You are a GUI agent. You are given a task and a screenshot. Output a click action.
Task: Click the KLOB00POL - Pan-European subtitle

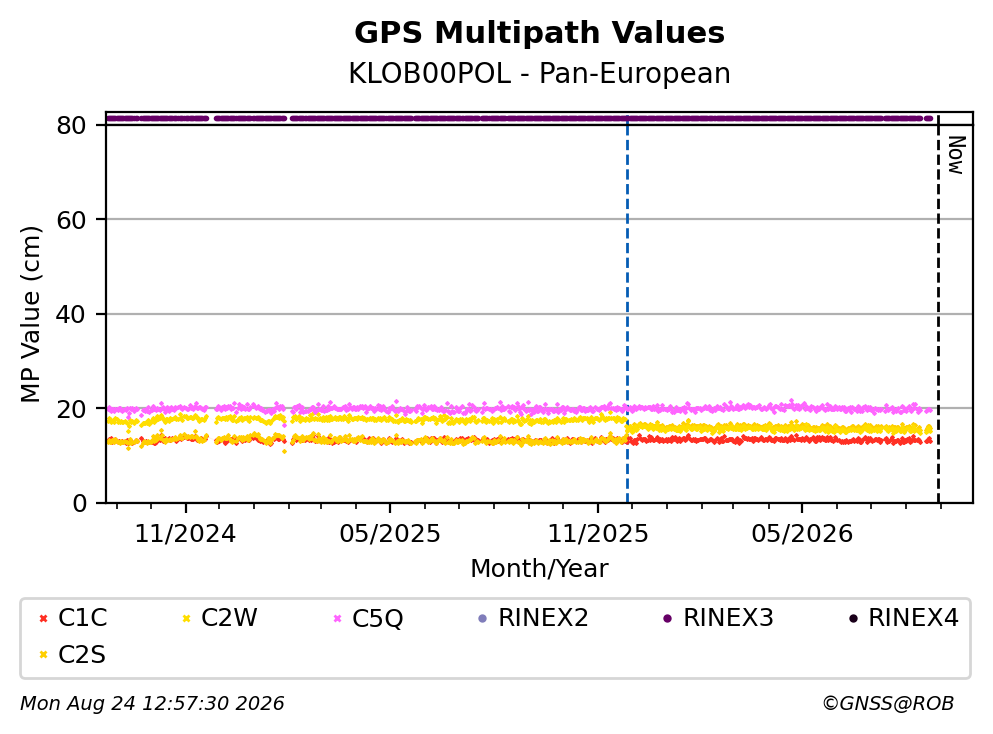(540, 73)
